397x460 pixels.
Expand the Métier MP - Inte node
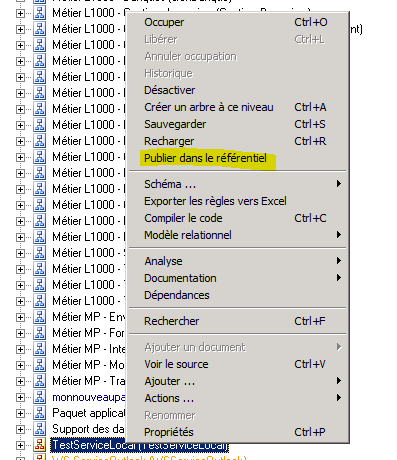pos(20,349)
